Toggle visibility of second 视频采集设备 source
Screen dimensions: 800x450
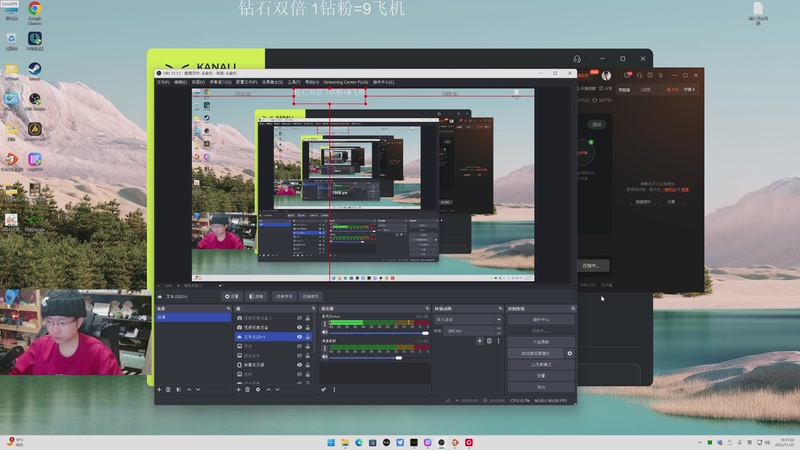tap(299, 327)
